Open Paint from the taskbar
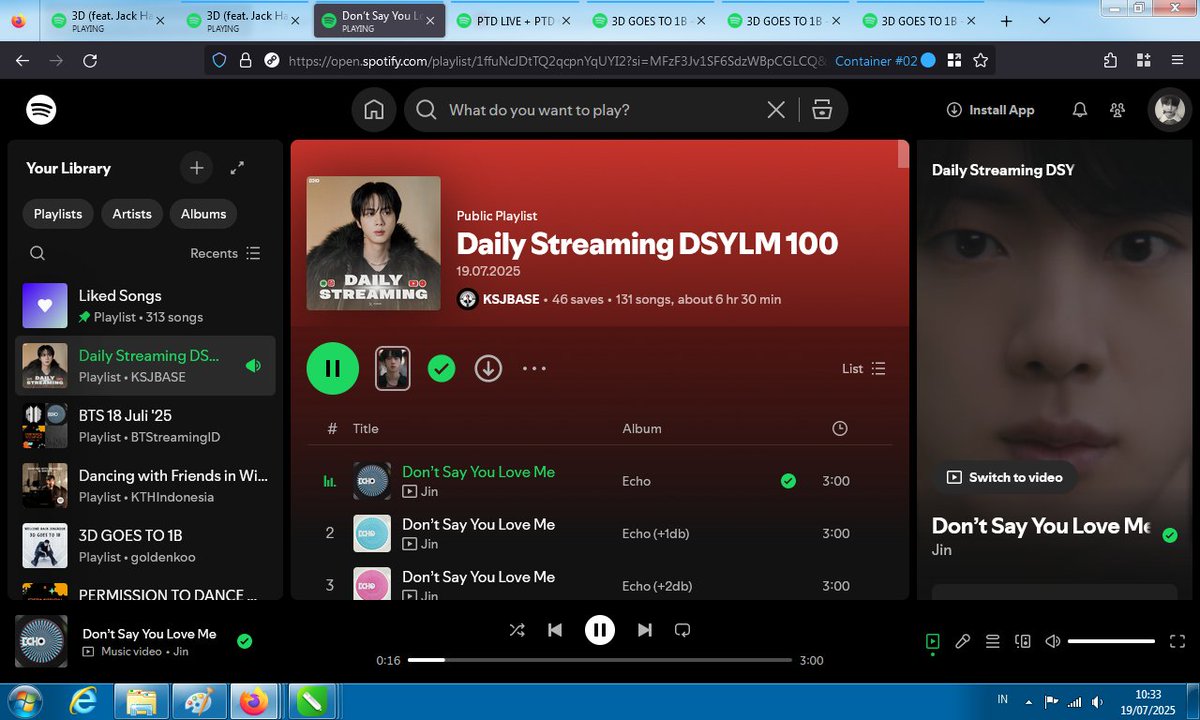The image size is (1200, 720). point(198,704)
